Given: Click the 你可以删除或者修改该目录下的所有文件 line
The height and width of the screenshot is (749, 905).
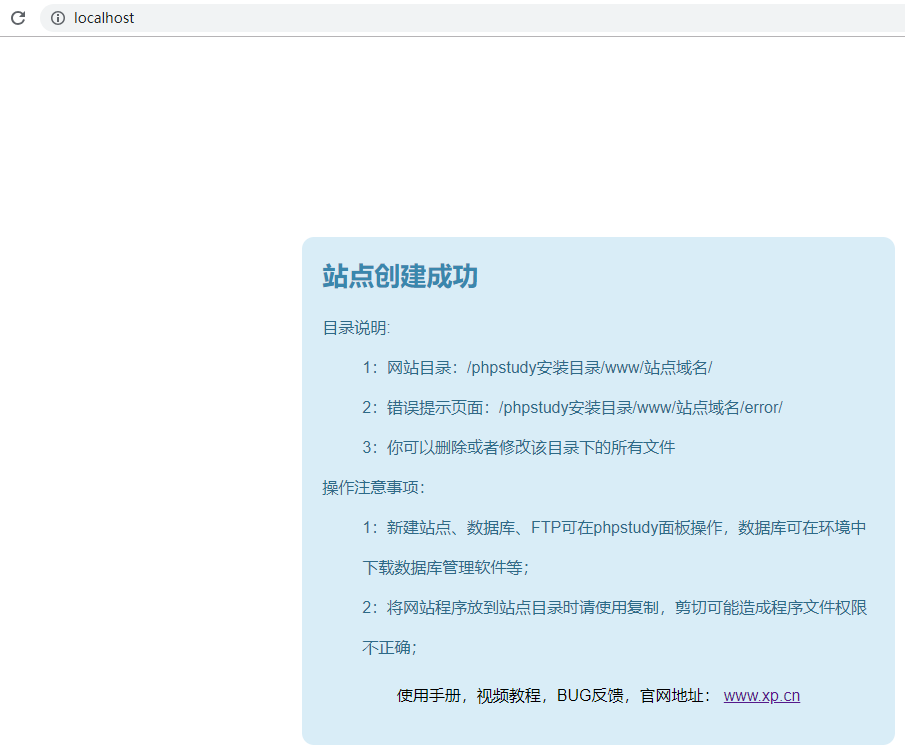Looking at the screenshot, I should (530, 448).
